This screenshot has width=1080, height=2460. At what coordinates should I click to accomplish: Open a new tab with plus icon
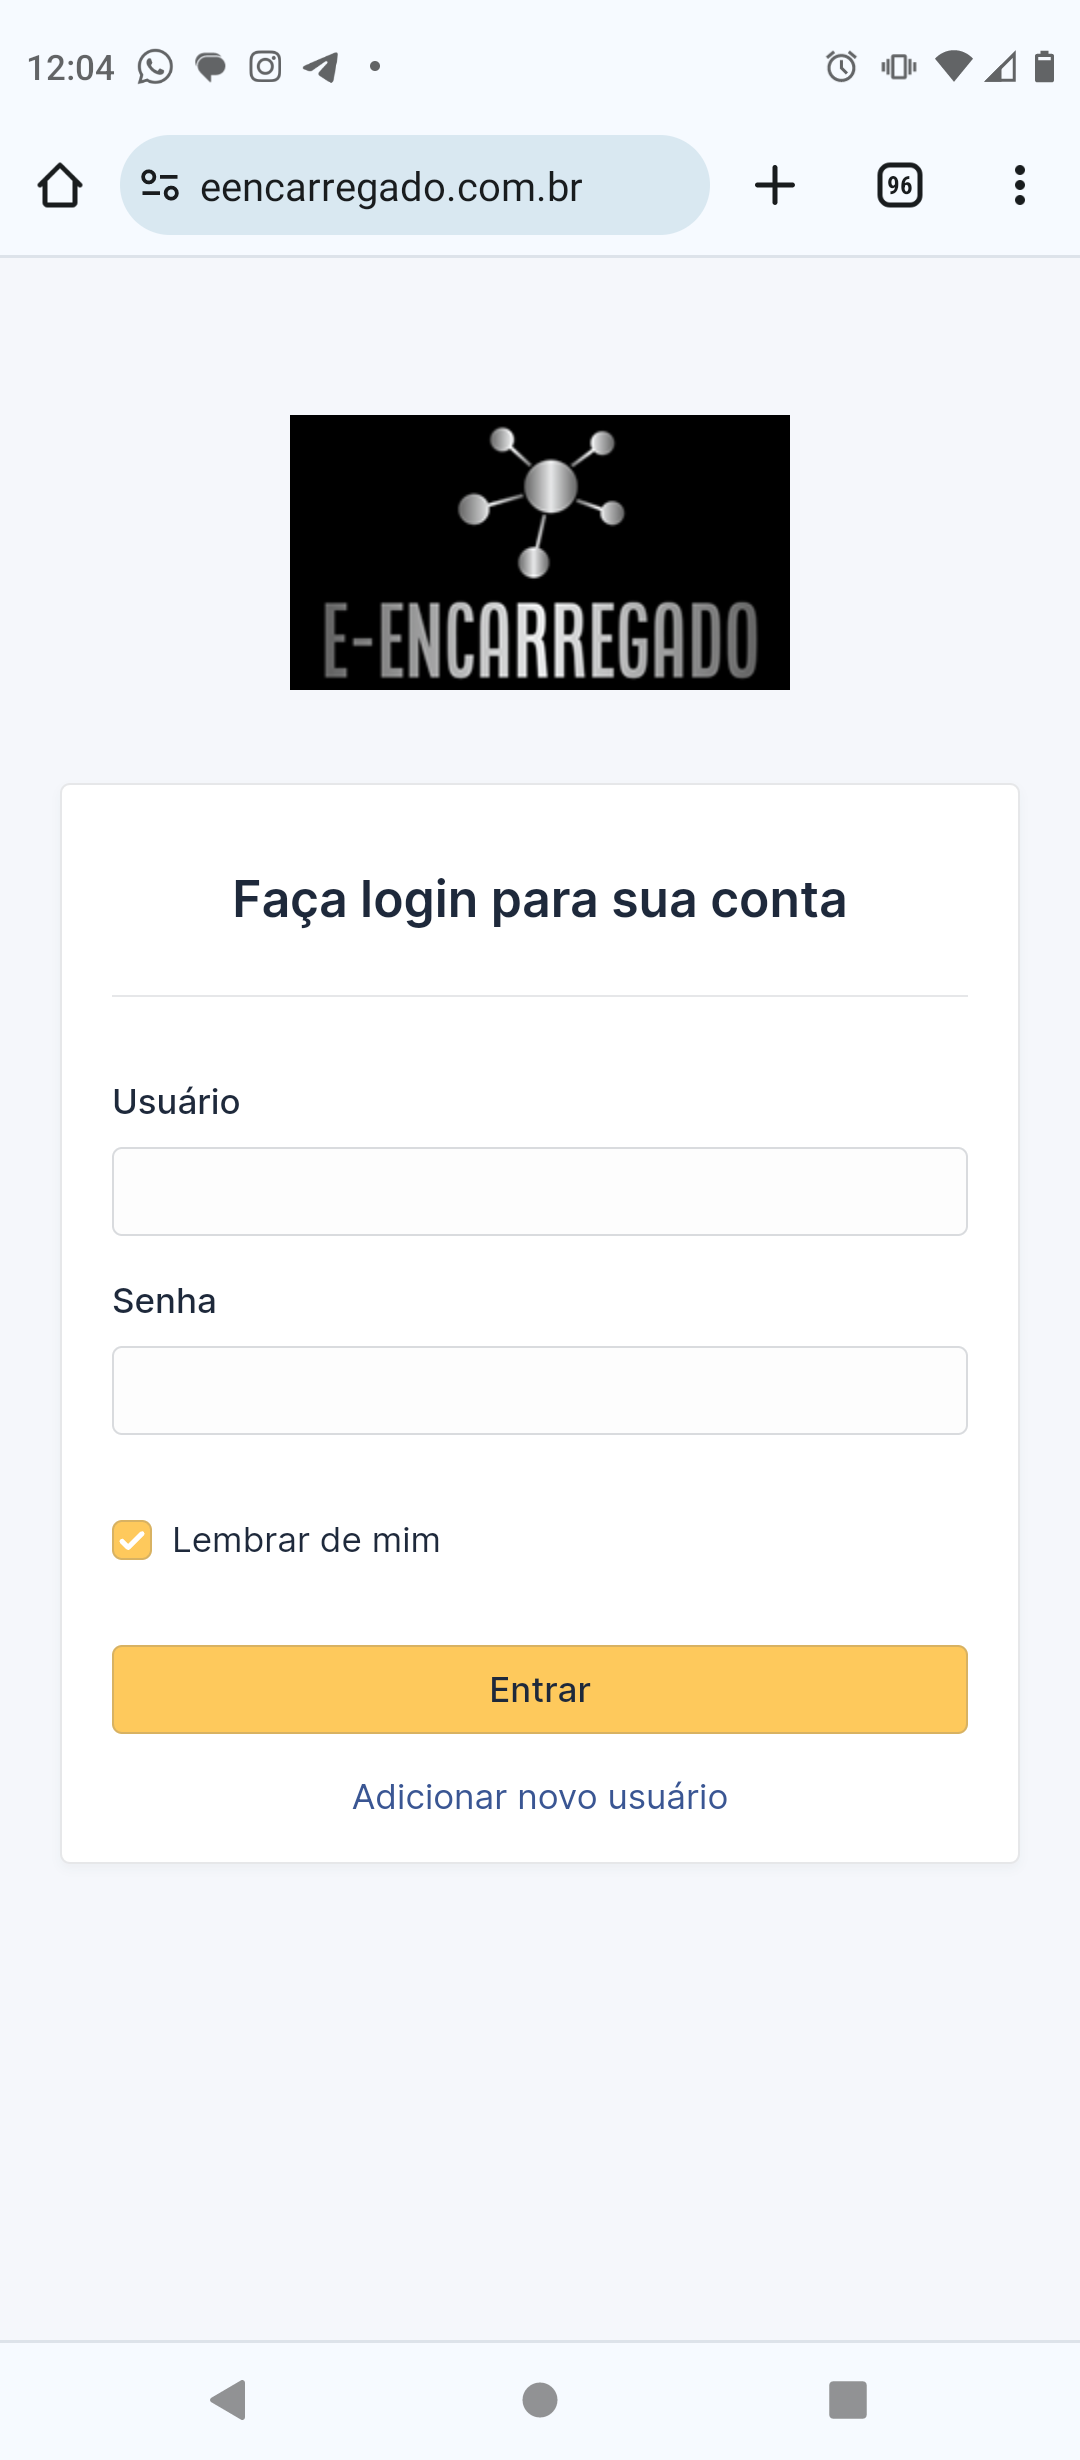(x=775, y=186)
